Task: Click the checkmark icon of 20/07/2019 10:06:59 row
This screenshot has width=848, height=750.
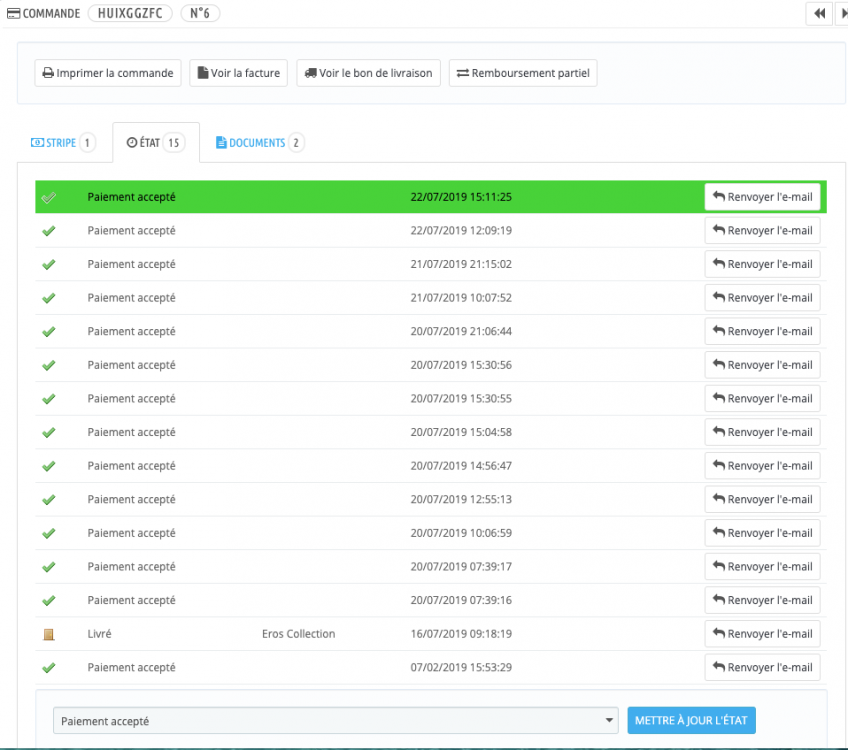Action: (x=49, y=533)
